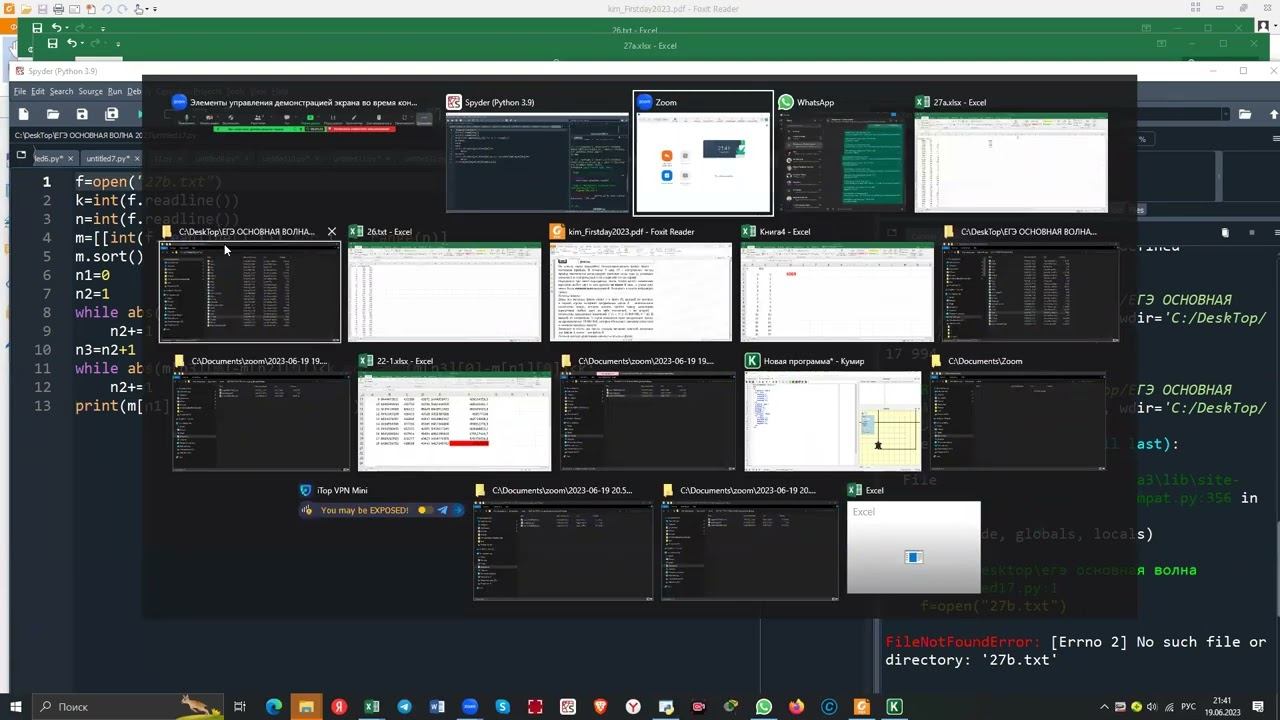Switch to the iTop VPN Mini window
The height and width of the screenshot is (720, 1280).
383,510
